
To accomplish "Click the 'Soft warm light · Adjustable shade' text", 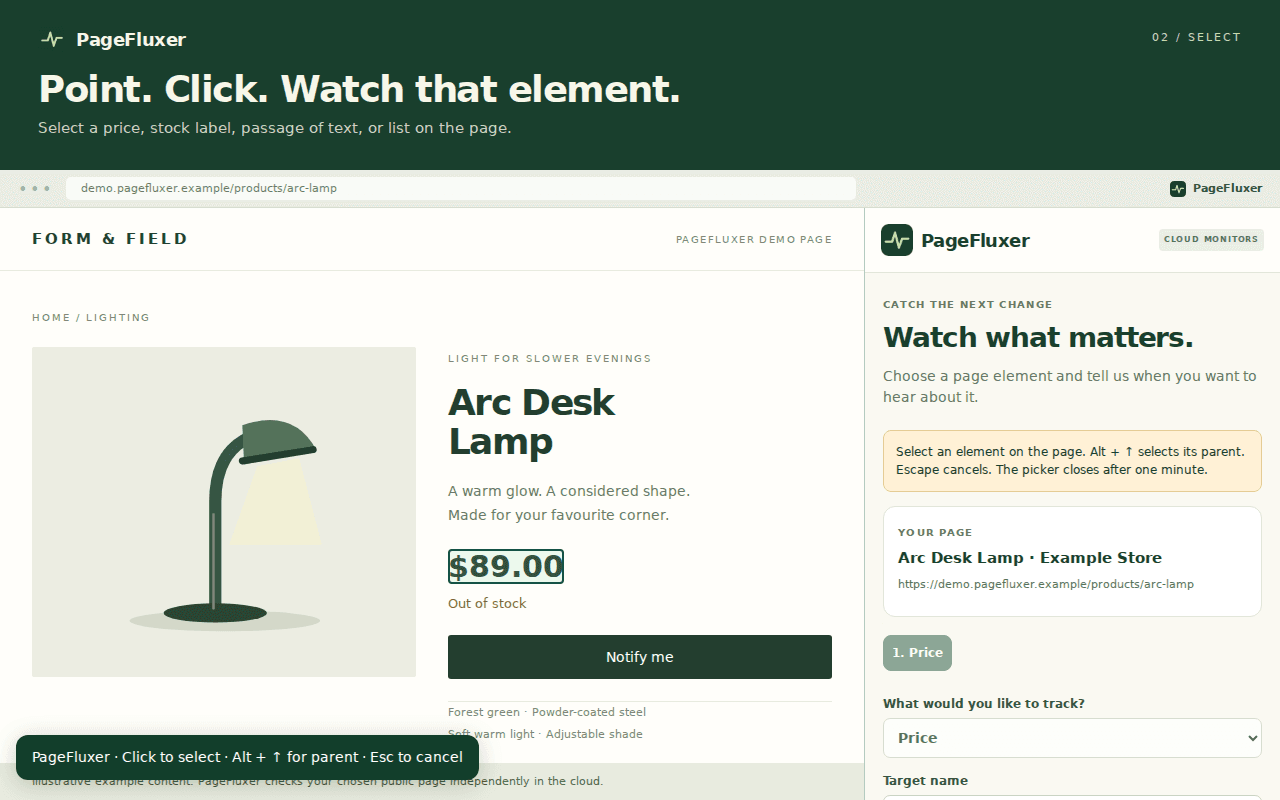I will pos(545,734).
